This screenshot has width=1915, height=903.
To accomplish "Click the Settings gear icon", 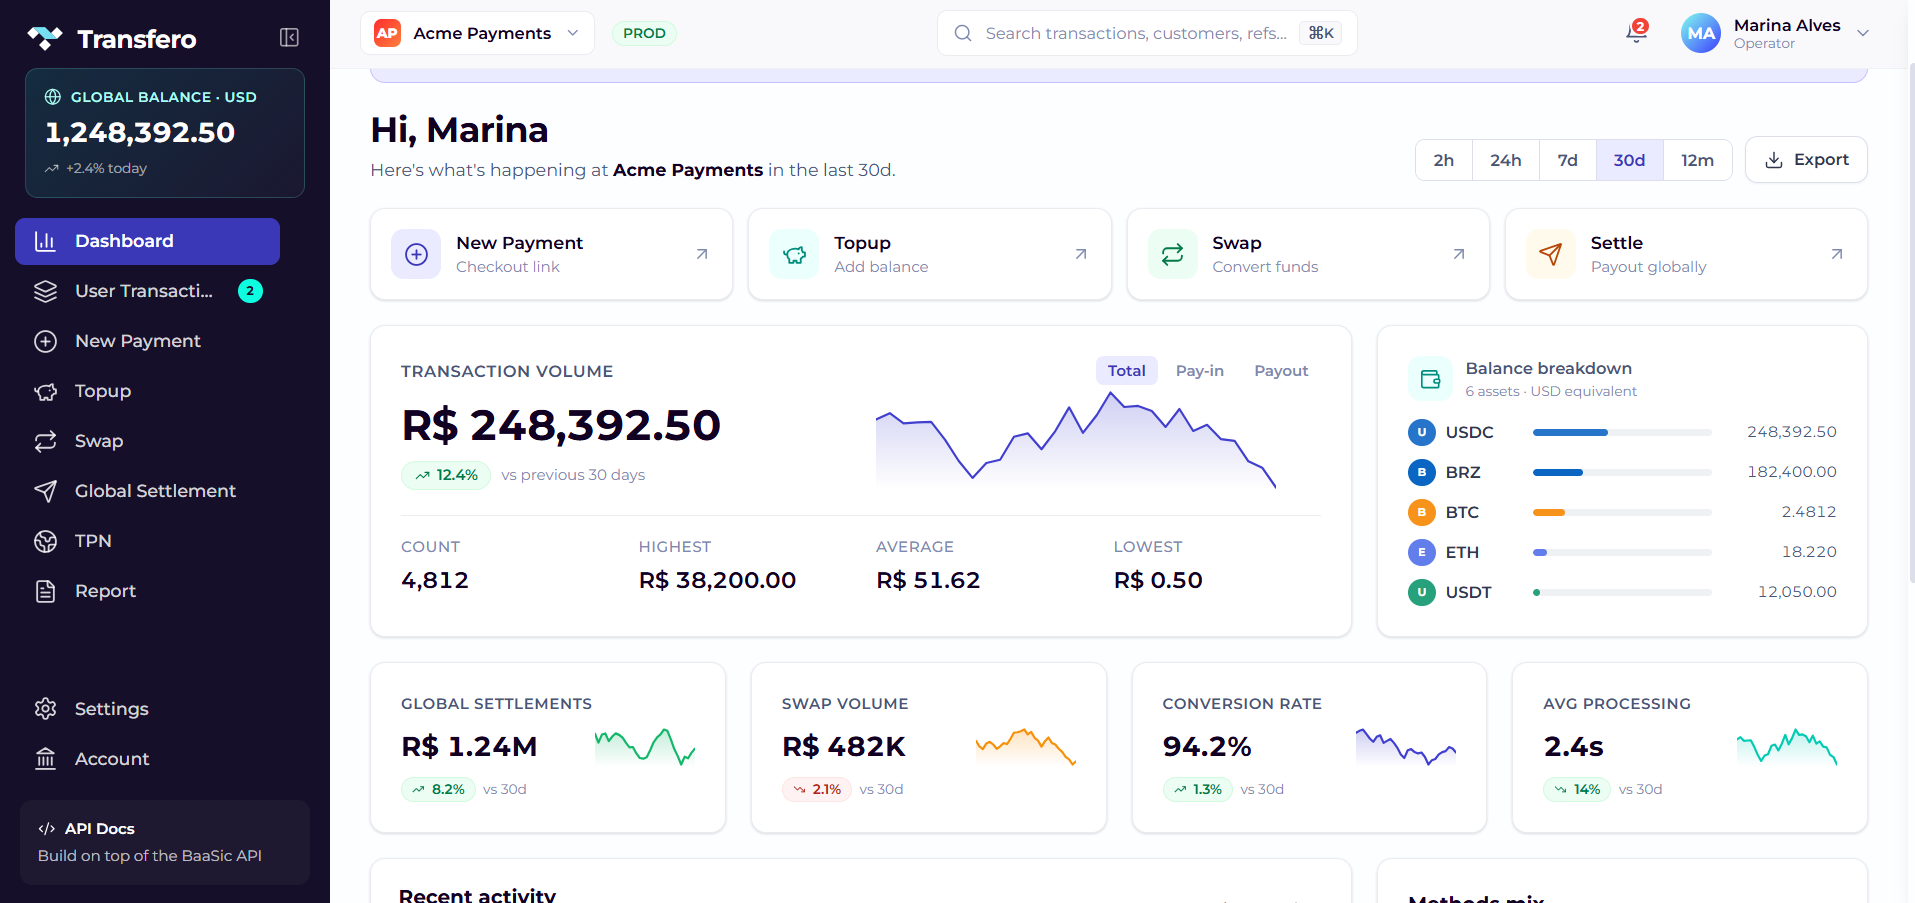I will click(45, 709).
